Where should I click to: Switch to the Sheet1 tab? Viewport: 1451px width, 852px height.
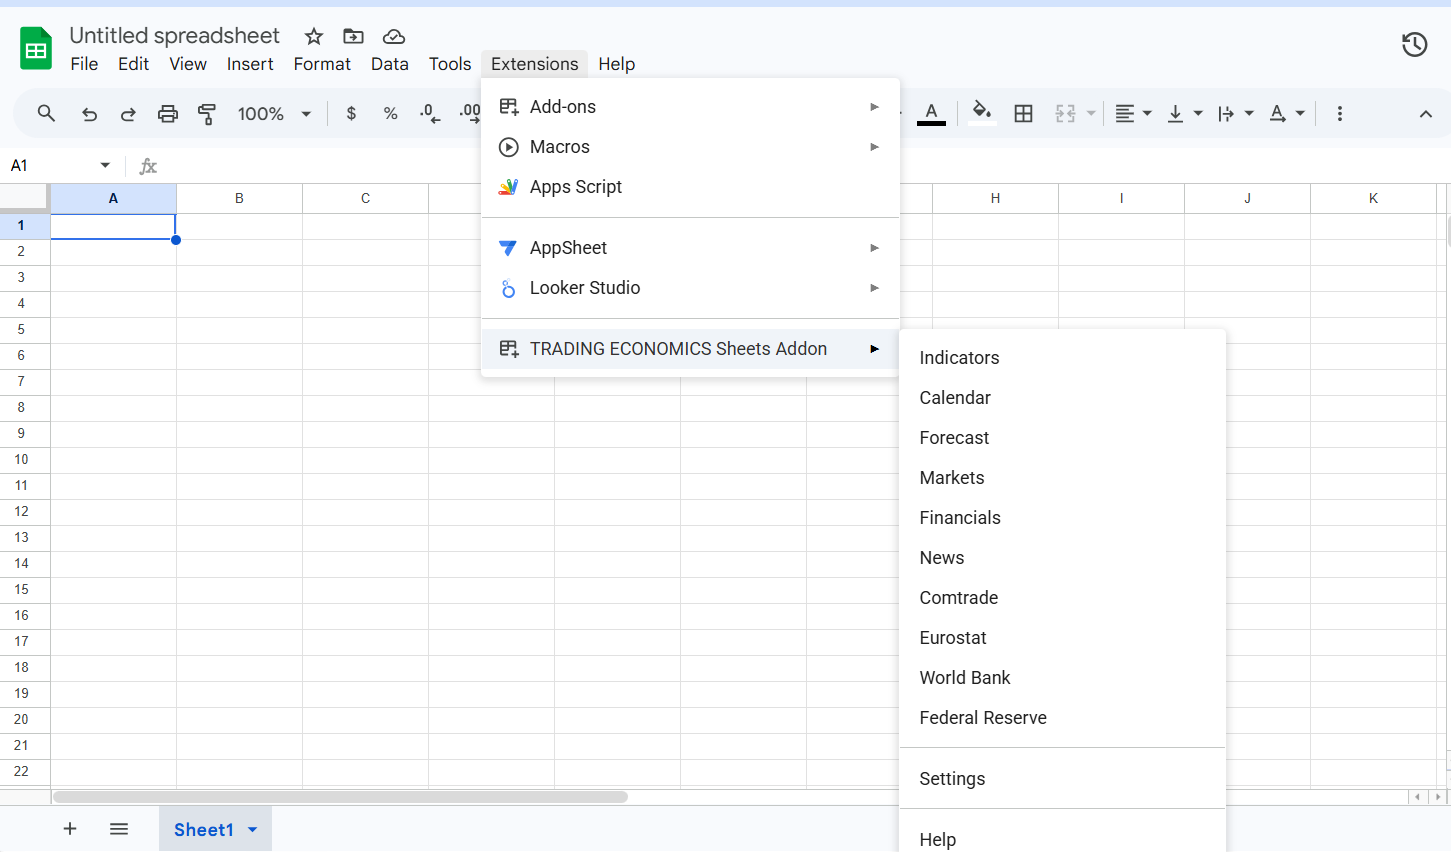click(204, 830)
